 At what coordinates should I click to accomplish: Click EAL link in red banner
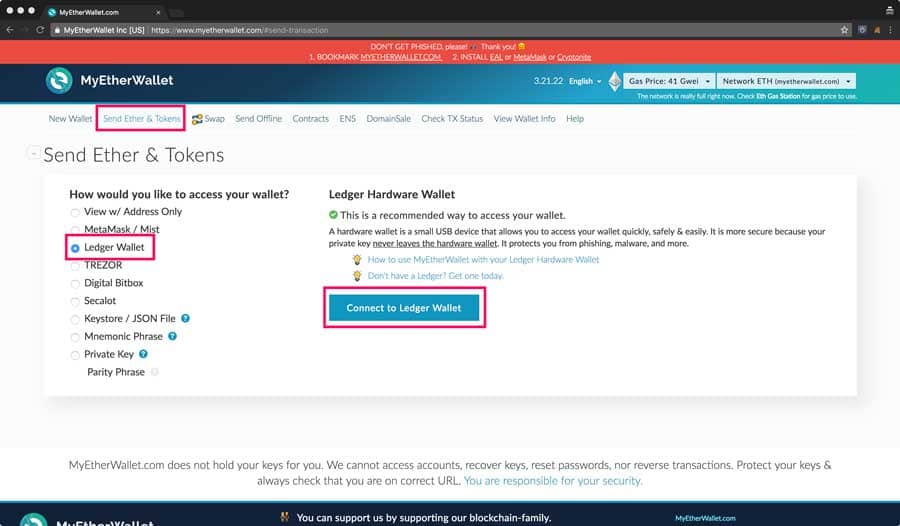496,57
